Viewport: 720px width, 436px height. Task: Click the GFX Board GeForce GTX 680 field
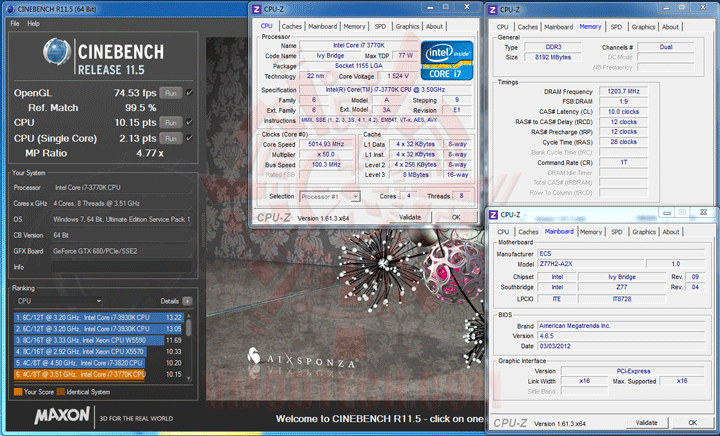tap(121, 251)
